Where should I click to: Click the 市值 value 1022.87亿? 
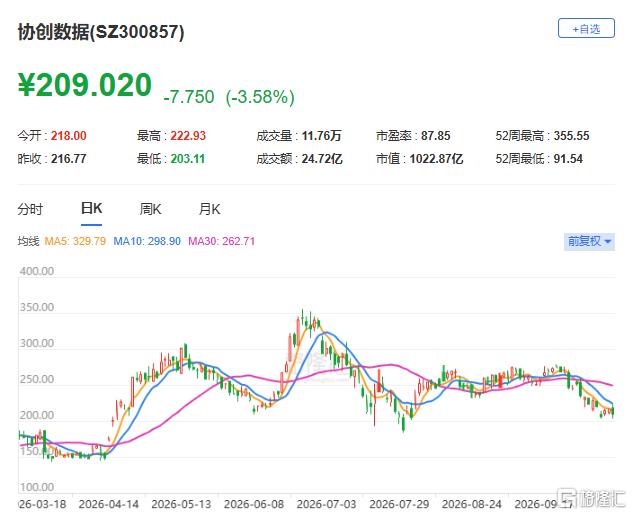(436, 158)
